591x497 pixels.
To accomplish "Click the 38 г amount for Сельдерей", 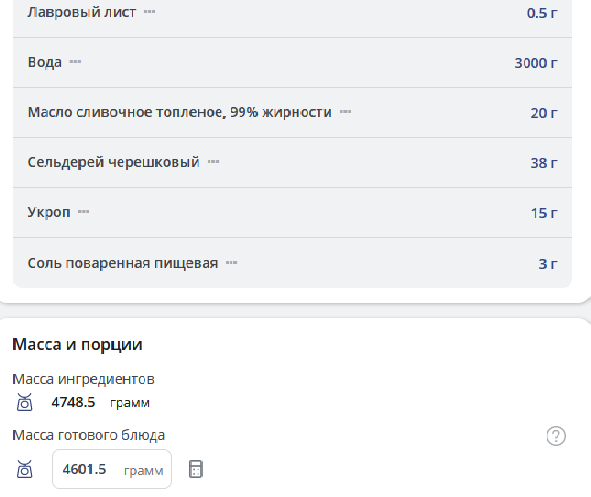I will [544, 163].
